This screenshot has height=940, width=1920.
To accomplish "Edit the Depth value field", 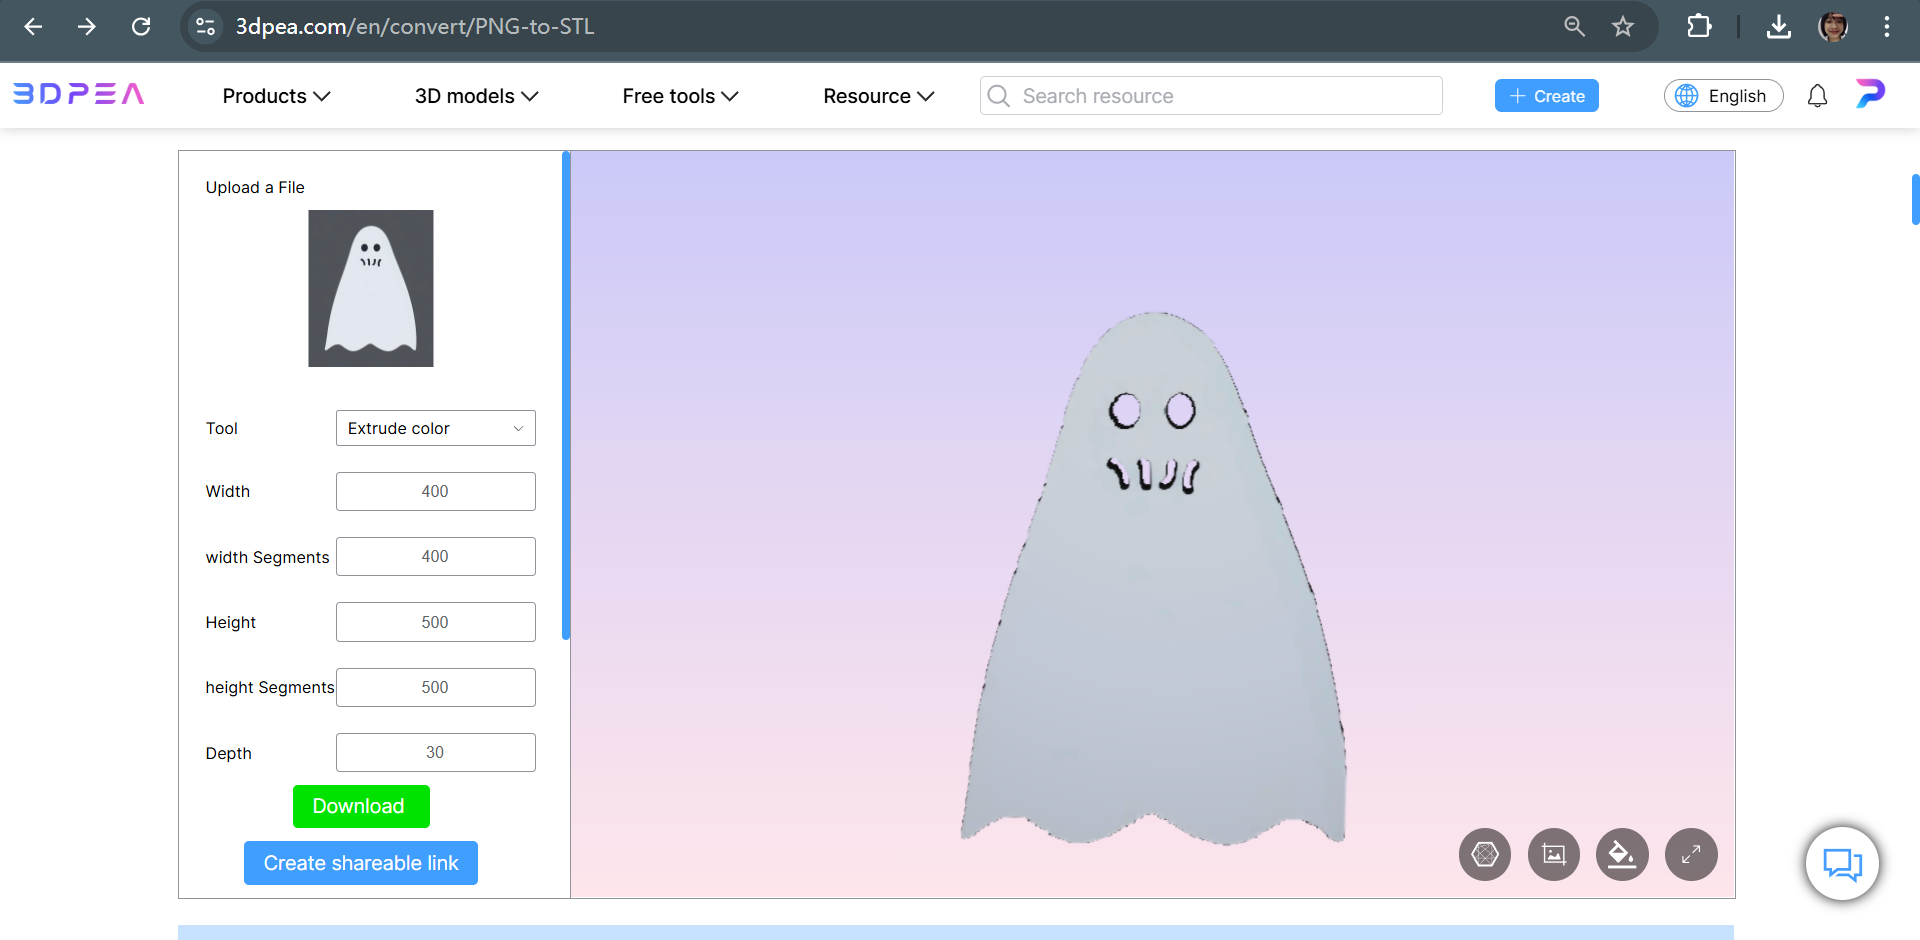I will pyautogui.click(x=435, y=752).
